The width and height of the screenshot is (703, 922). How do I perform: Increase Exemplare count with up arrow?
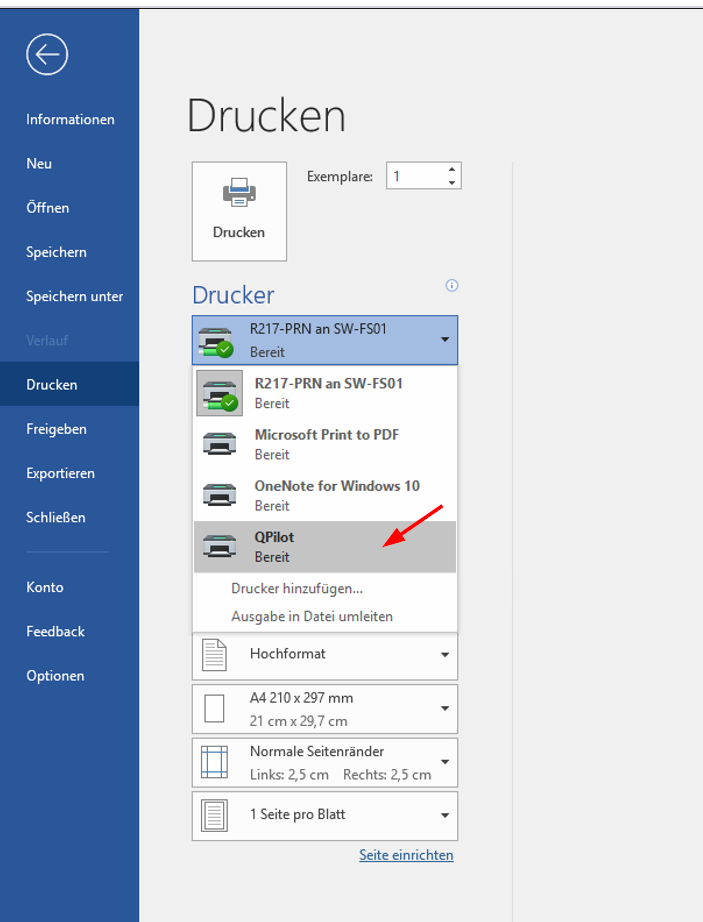[x=452, y=170]
